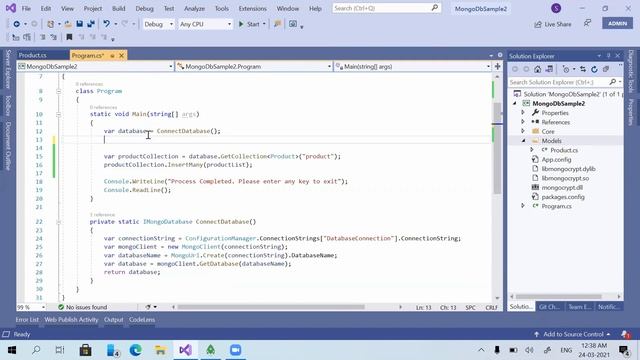Image resolution: width=640 pixels, height=360 pixels.
Task: Click the ADMIN button
Action: tap(618, 23)
